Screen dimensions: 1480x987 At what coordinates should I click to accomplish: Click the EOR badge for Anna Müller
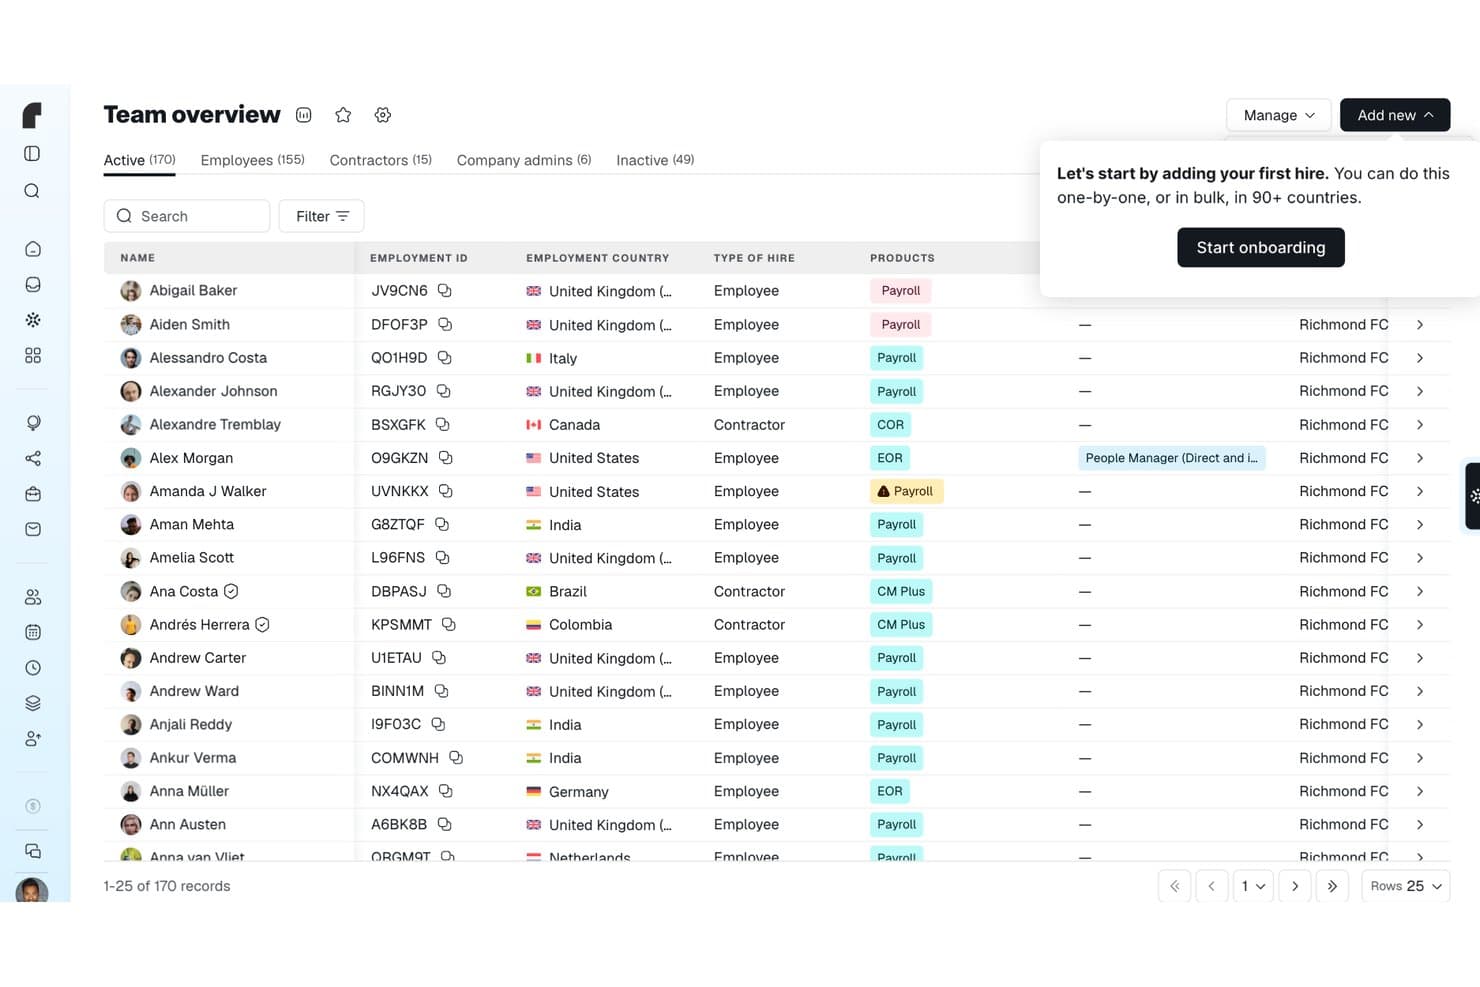coord(890,791)
